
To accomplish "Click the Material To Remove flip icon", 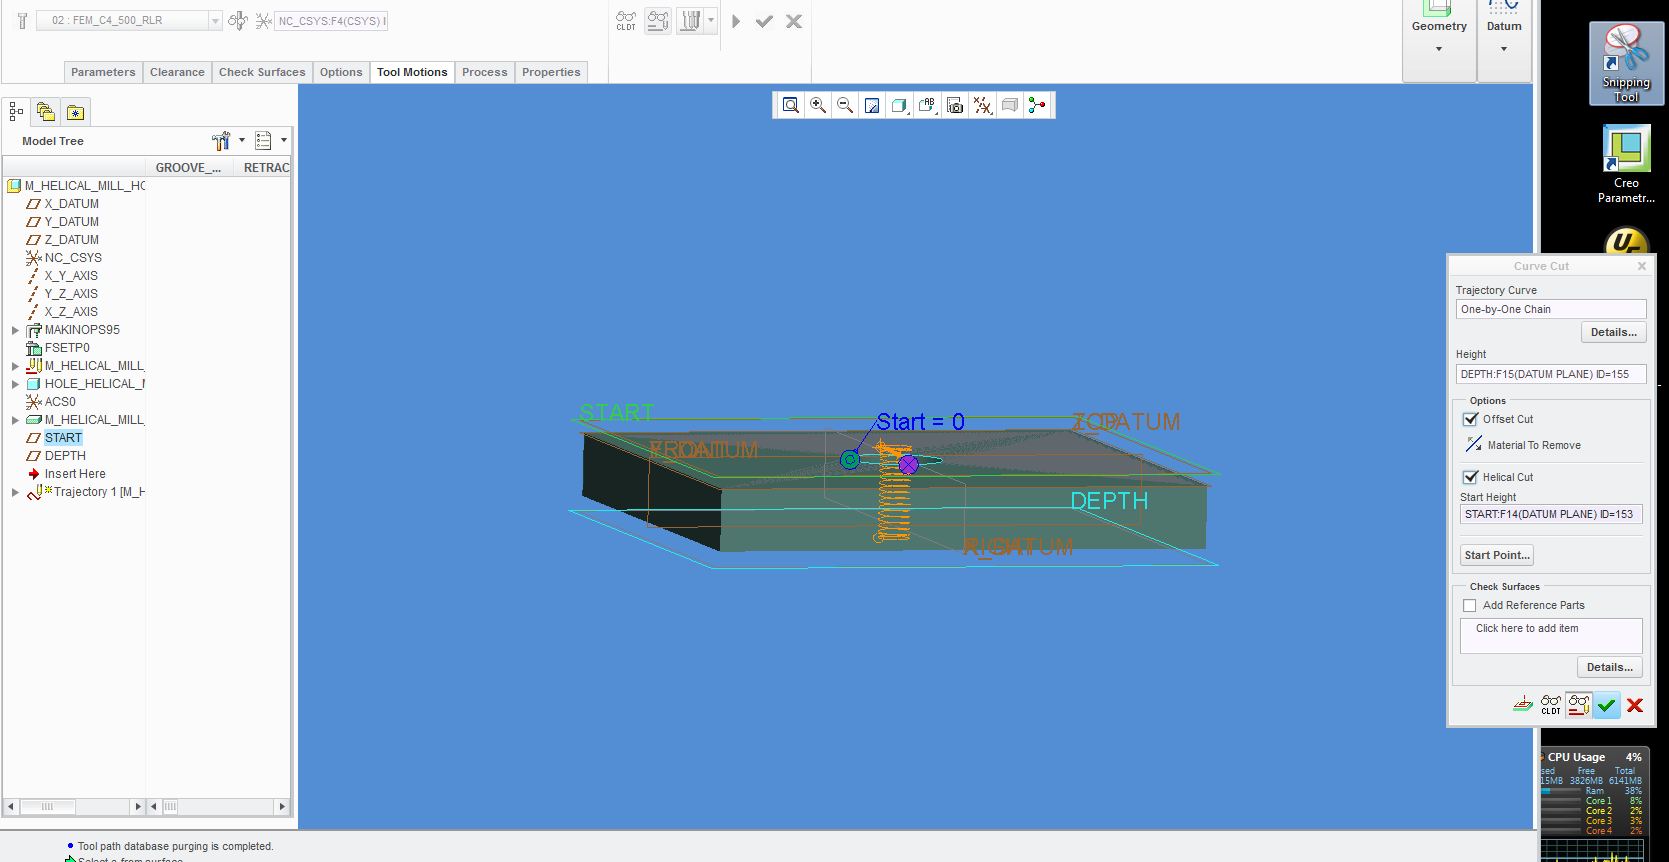I will pyautogui.click(x=1474, y=444).
